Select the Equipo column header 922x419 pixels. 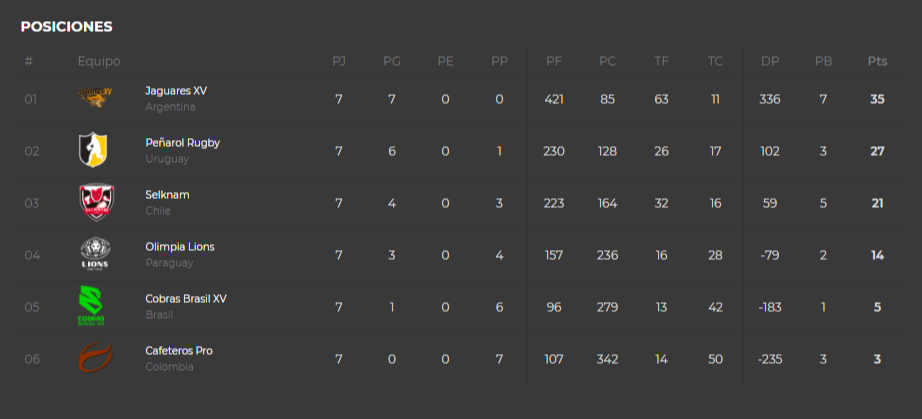[x=99, y=61]
